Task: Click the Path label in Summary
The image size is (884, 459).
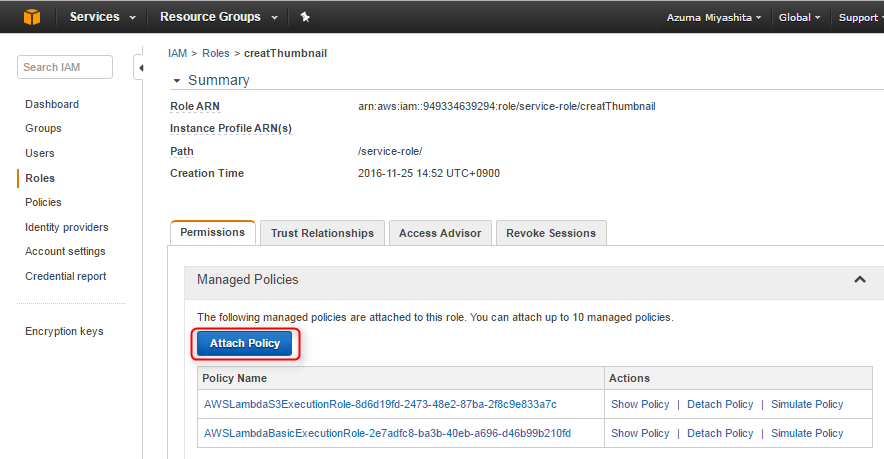Action: pyautogui.click(x=182, y=151)
